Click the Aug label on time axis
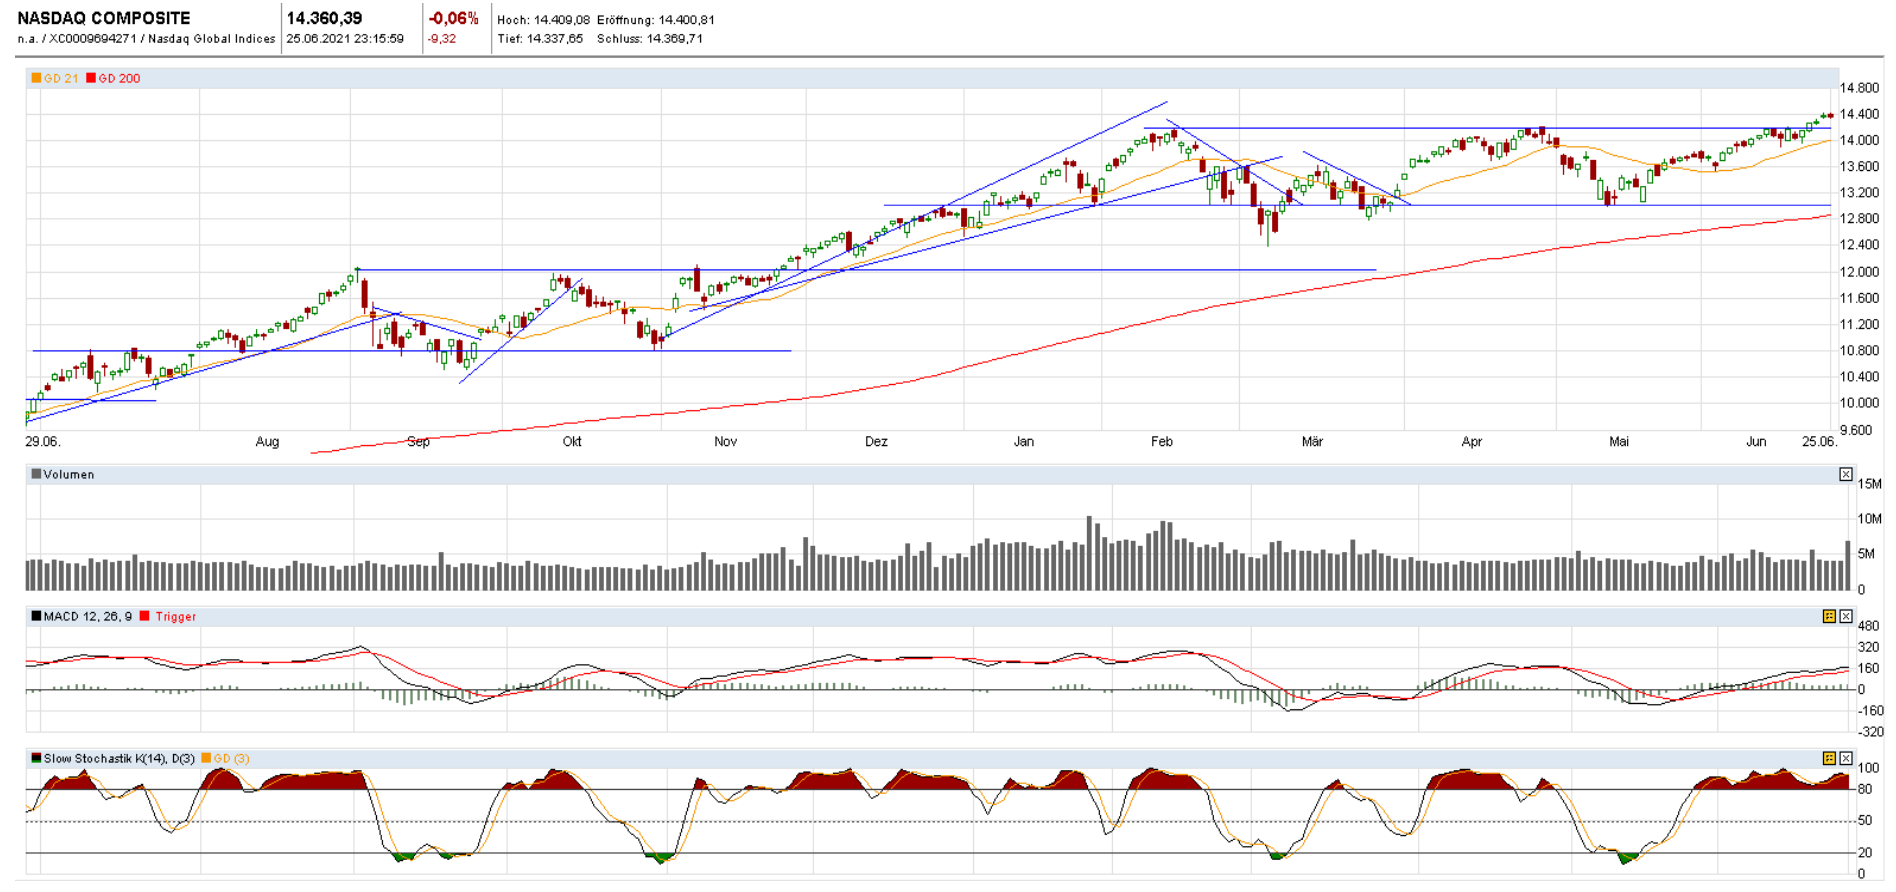Screen dimensions: 1896x892 pyautogui.click(x=267, y=442)
